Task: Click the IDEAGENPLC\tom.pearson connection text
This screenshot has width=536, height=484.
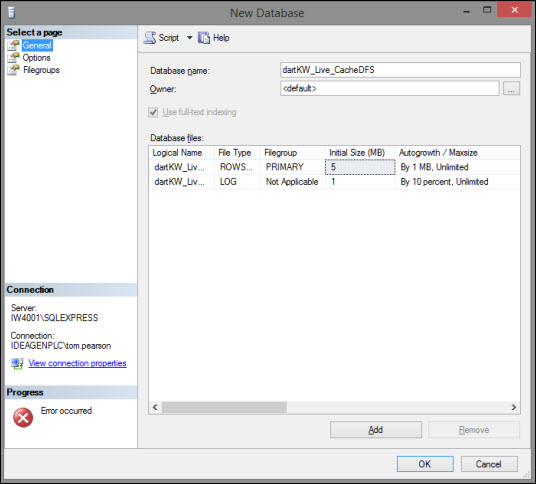Action: (x=61, y=346)
